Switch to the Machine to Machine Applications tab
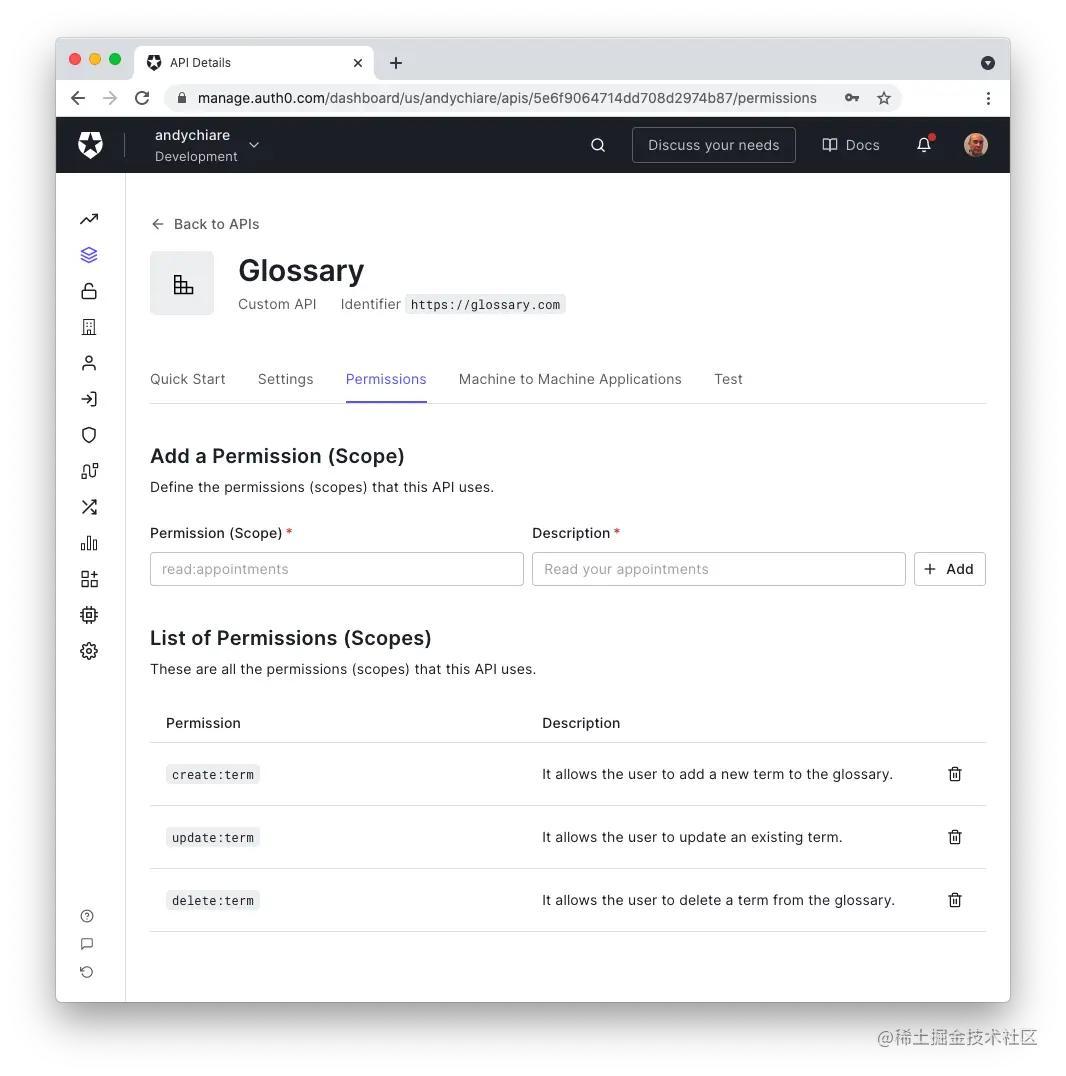This screenshot has width=1066, height=1076. coord(570,379)
